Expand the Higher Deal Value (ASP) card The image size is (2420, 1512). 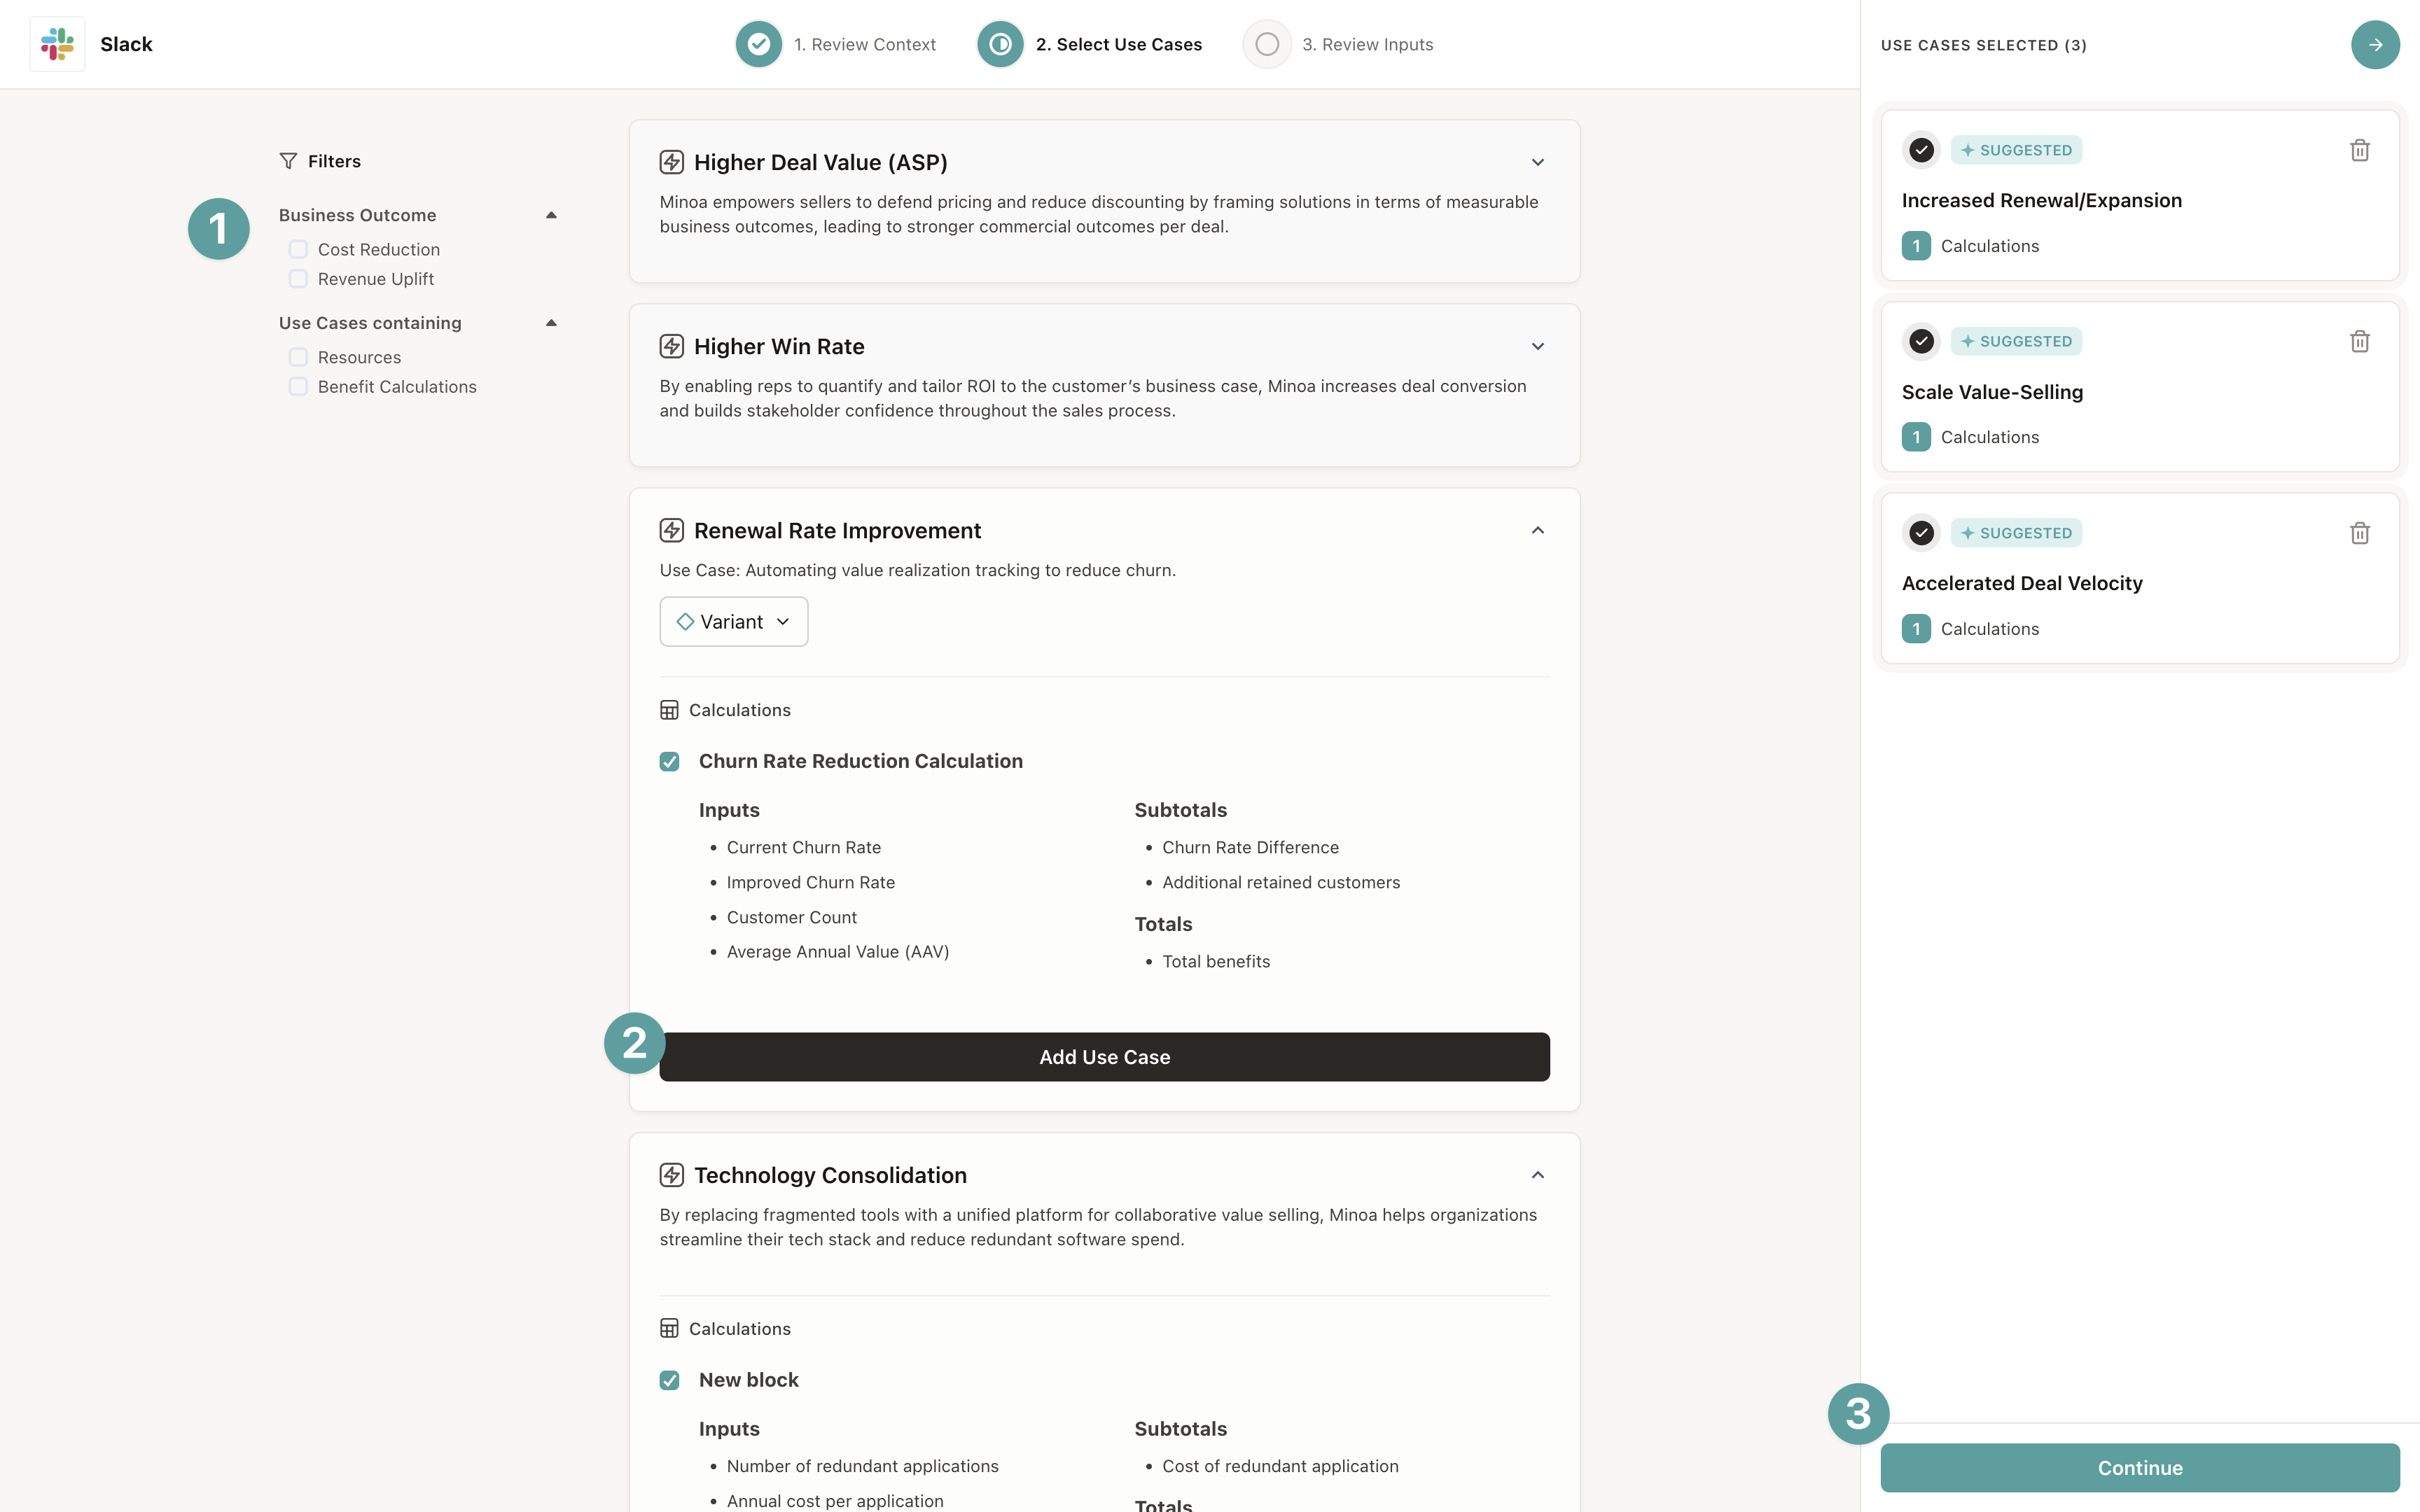click(1537, 162)
